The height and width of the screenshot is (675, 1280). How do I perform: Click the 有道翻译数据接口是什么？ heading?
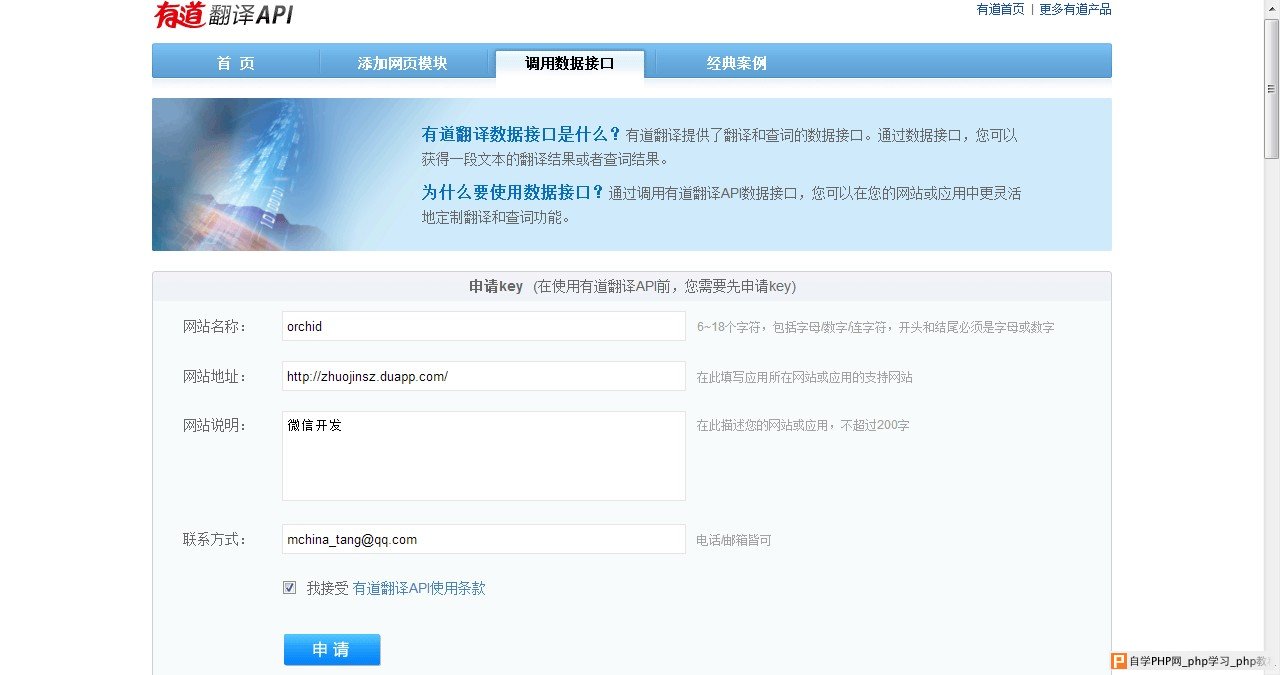[521, 134]
